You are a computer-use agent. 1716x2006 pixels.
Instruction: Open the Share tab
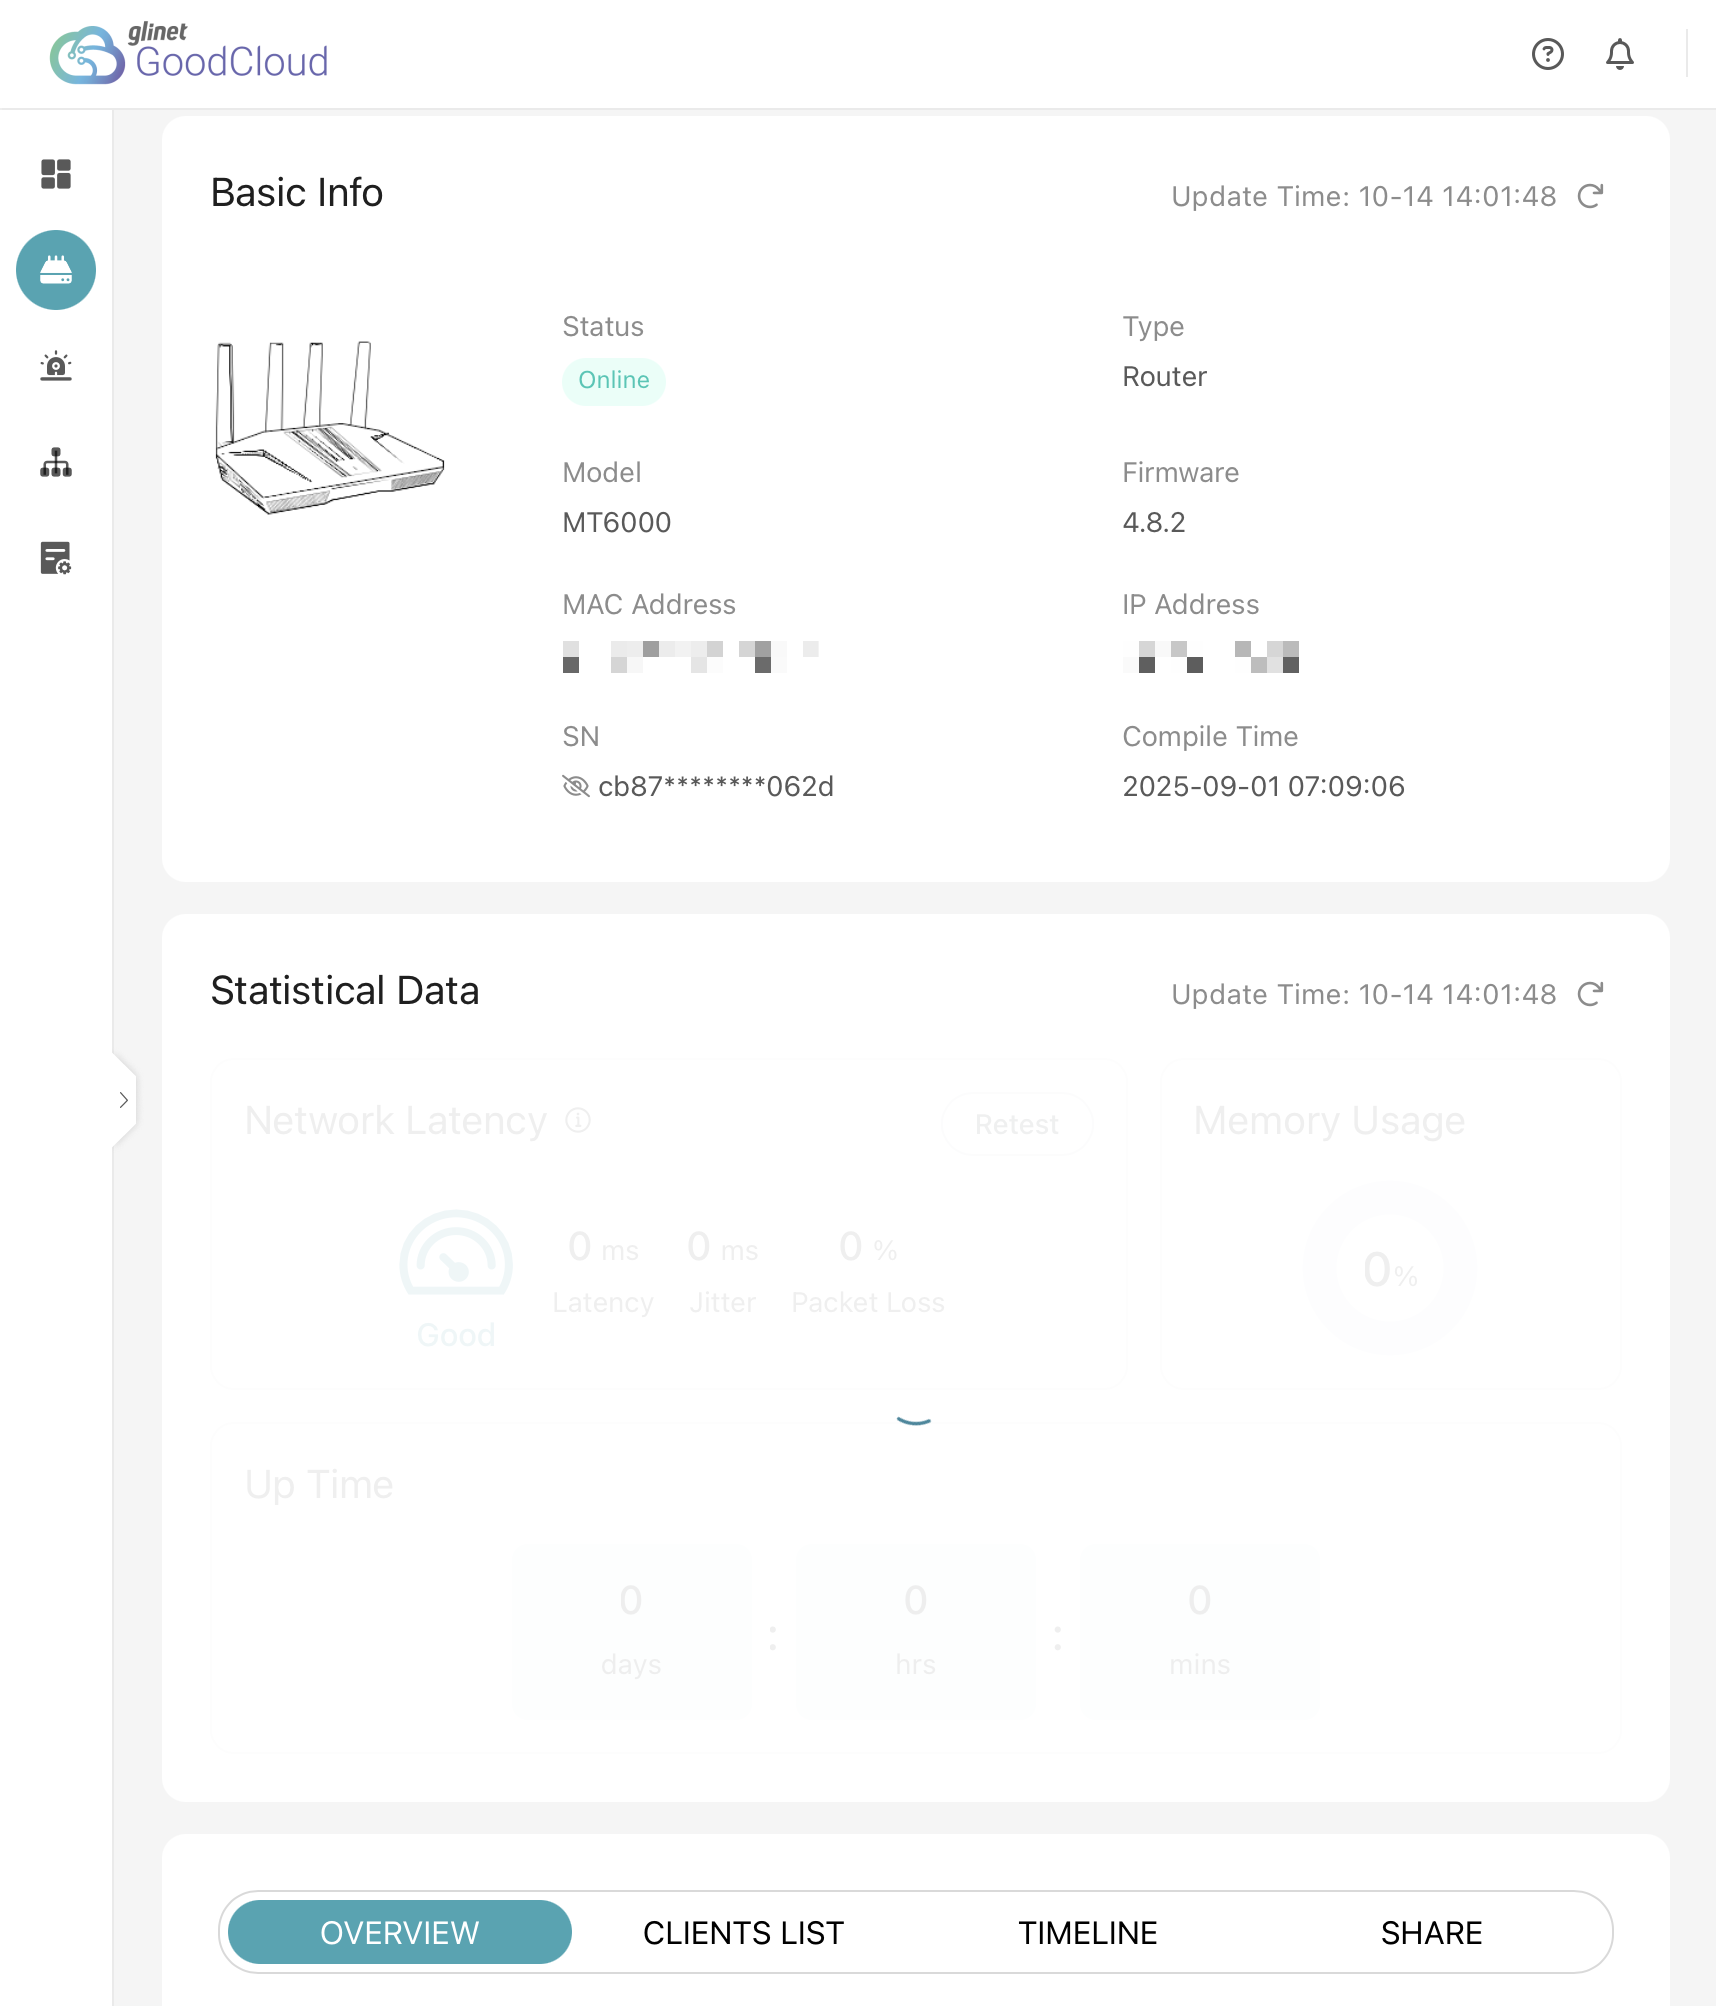coord(1431,1933)
